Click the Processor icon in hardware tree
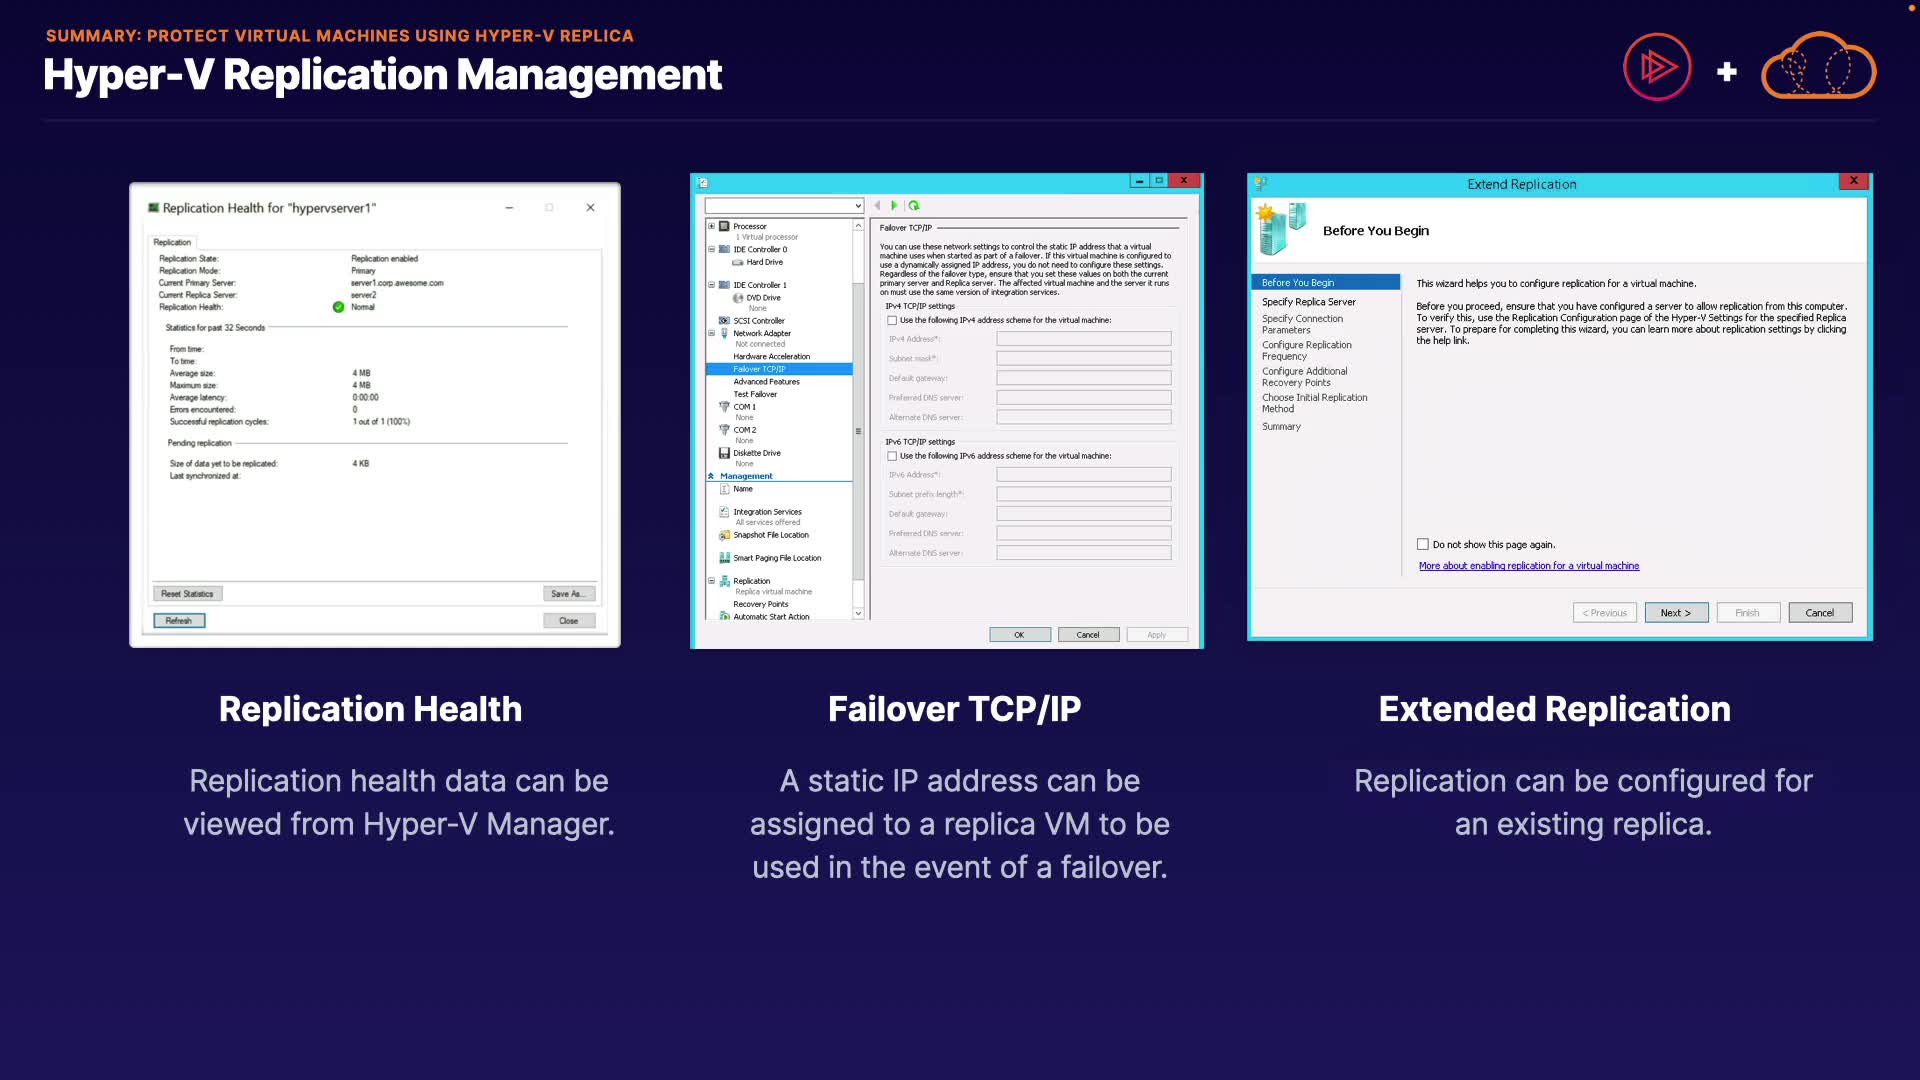 pos(725,226)
